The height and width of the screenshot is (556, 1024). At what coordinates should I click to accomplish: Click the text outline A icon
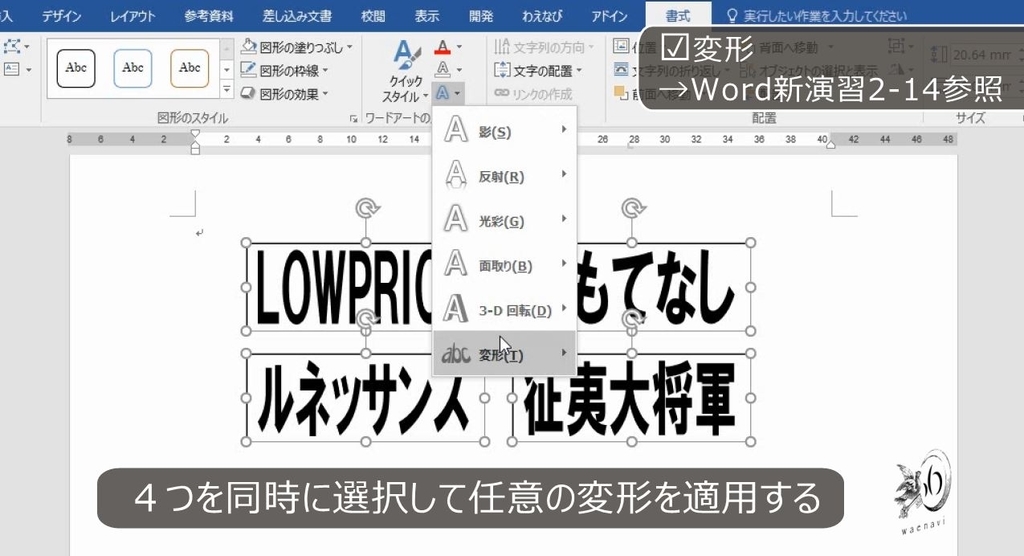[443, 69]
